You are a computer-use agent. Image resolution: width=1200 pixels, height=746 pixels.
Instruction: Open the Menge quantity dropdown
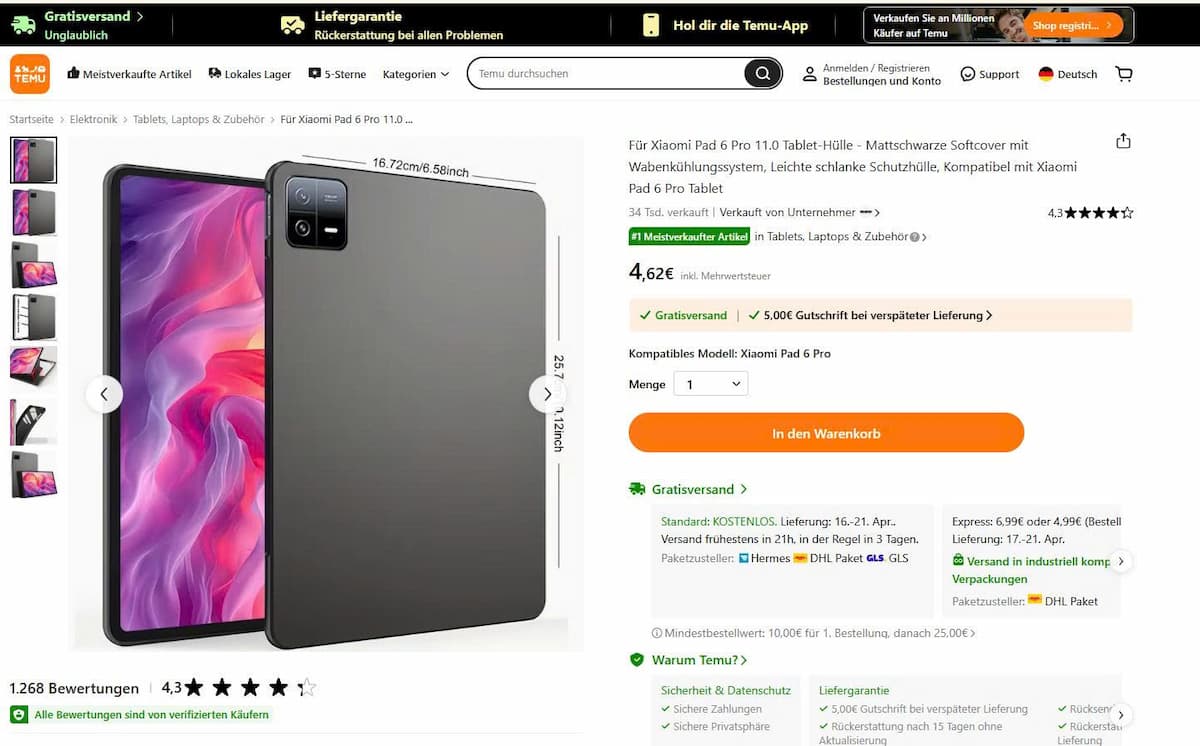click(x=710, y=384)
